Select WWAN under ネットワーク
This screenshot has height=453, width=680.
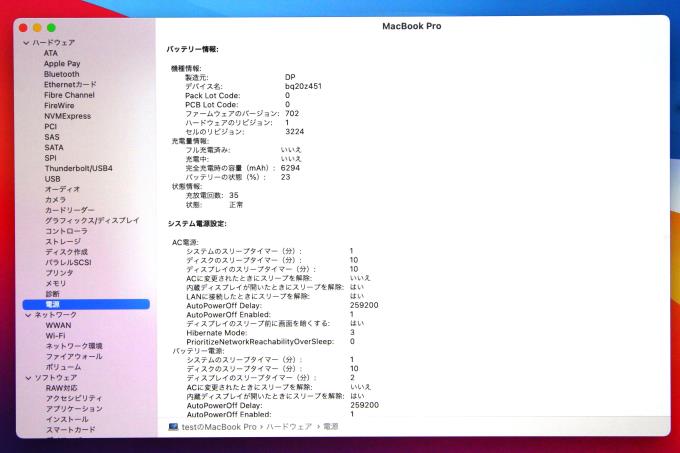pos(59,325)
